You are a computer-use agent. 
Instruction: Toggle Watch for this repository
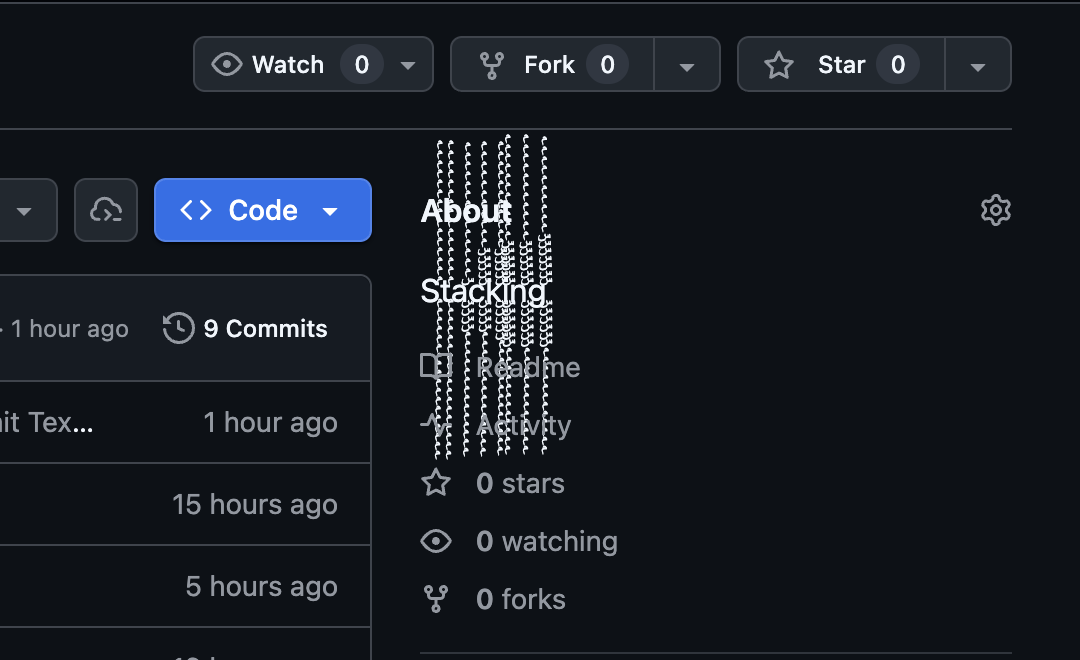(x=288, y=65)
